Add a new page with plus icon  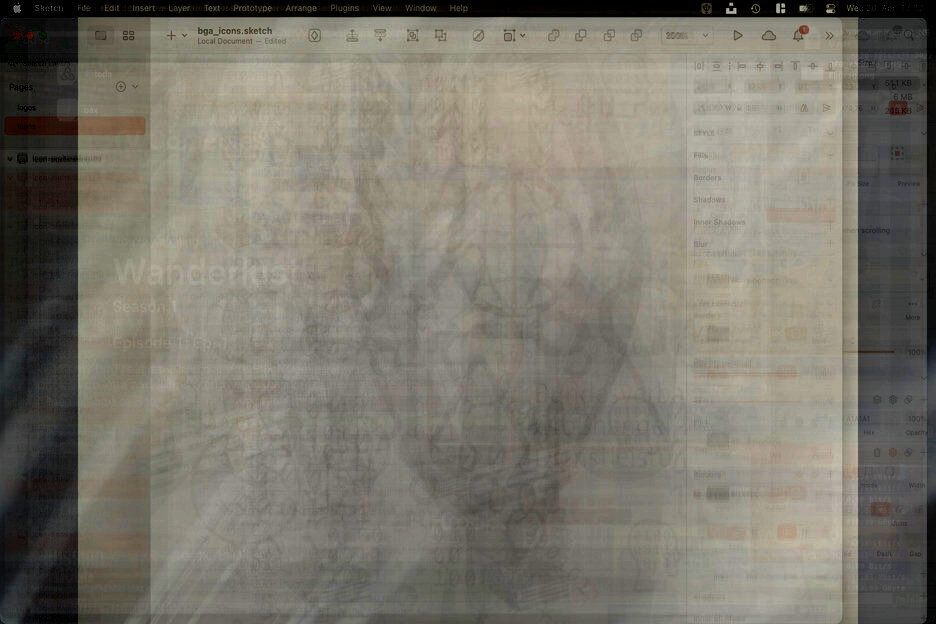point(121,87)
